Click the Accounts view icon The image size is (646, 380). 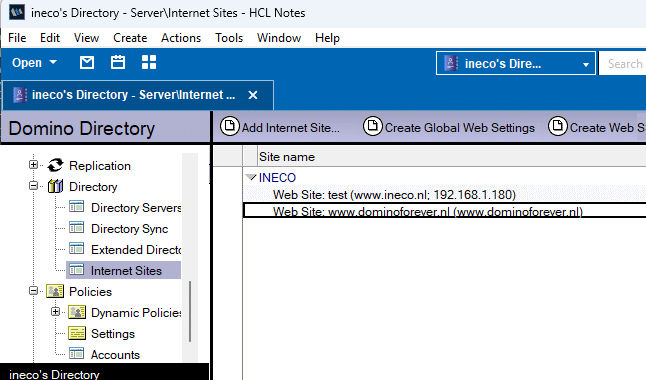[77, 354]
